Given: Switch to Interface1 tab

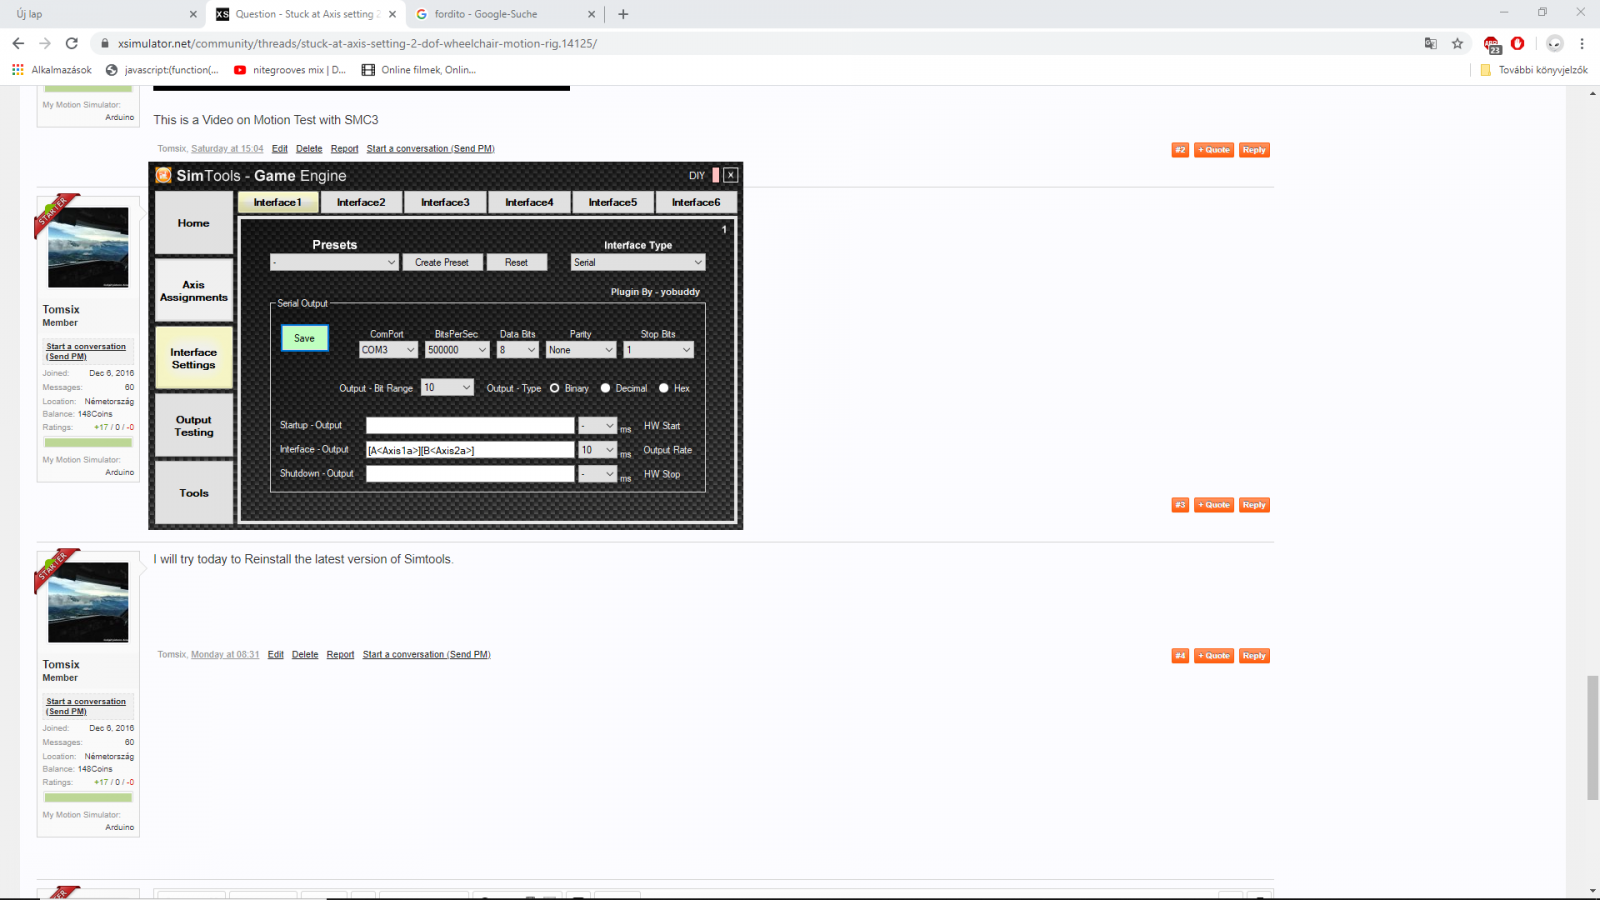Looking at the screenshot, I should click(x=277, y=202).
